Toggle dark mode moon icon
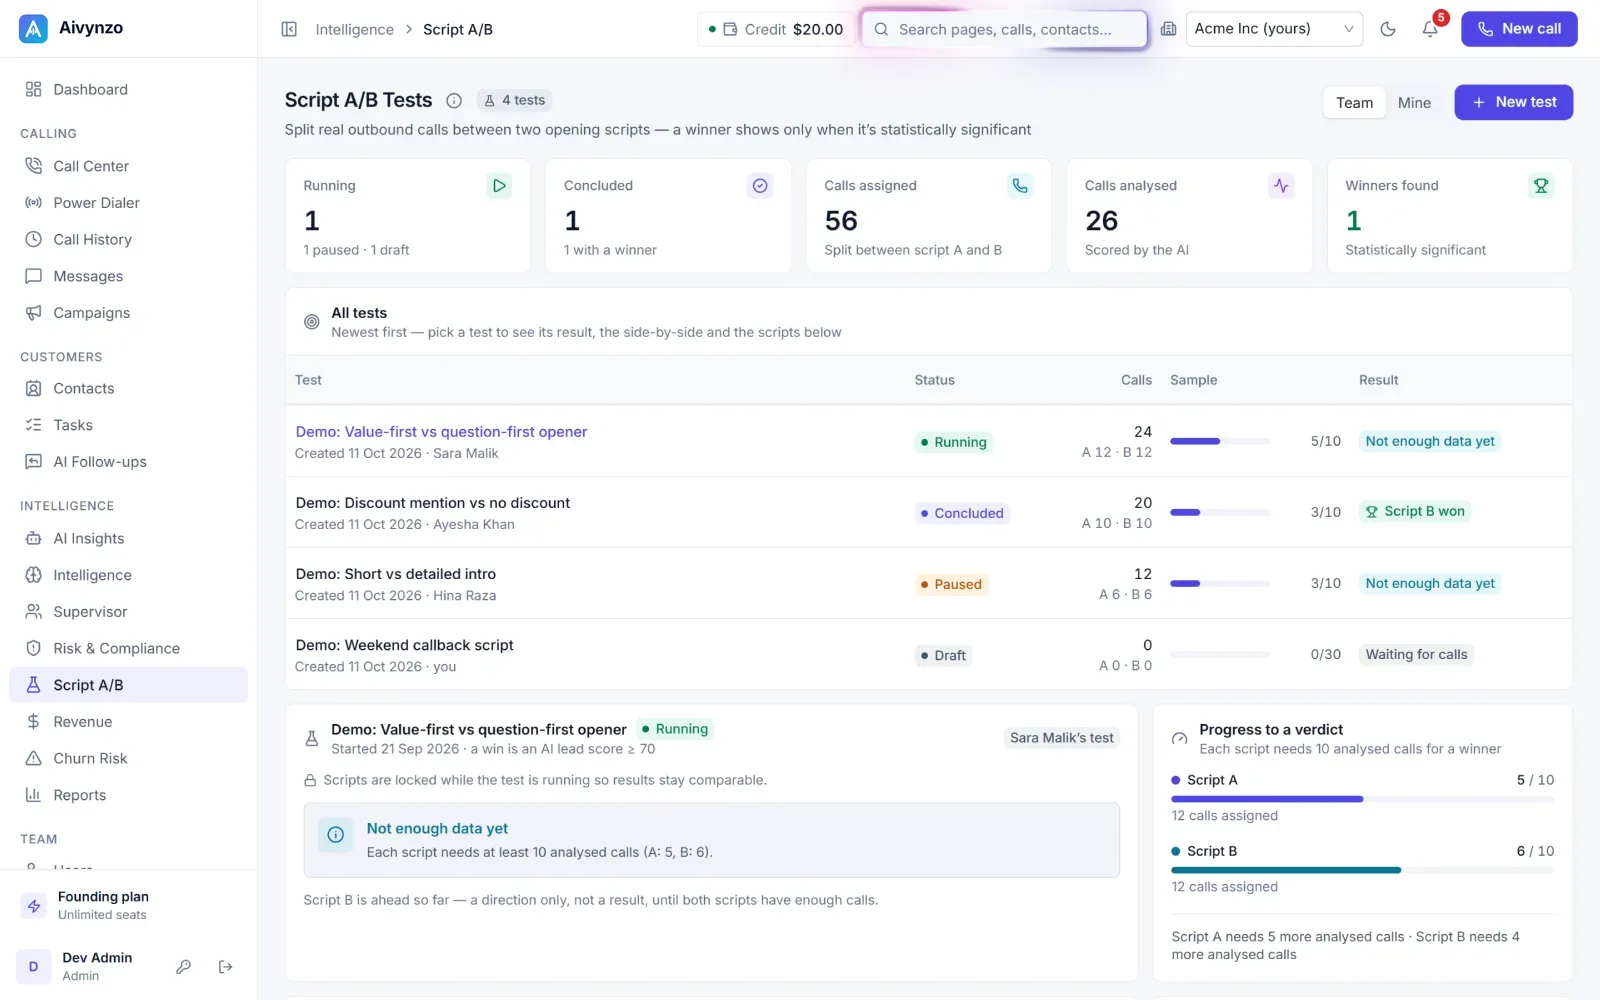This screenshot has width=1600, height=1000. coord(1388,29)
